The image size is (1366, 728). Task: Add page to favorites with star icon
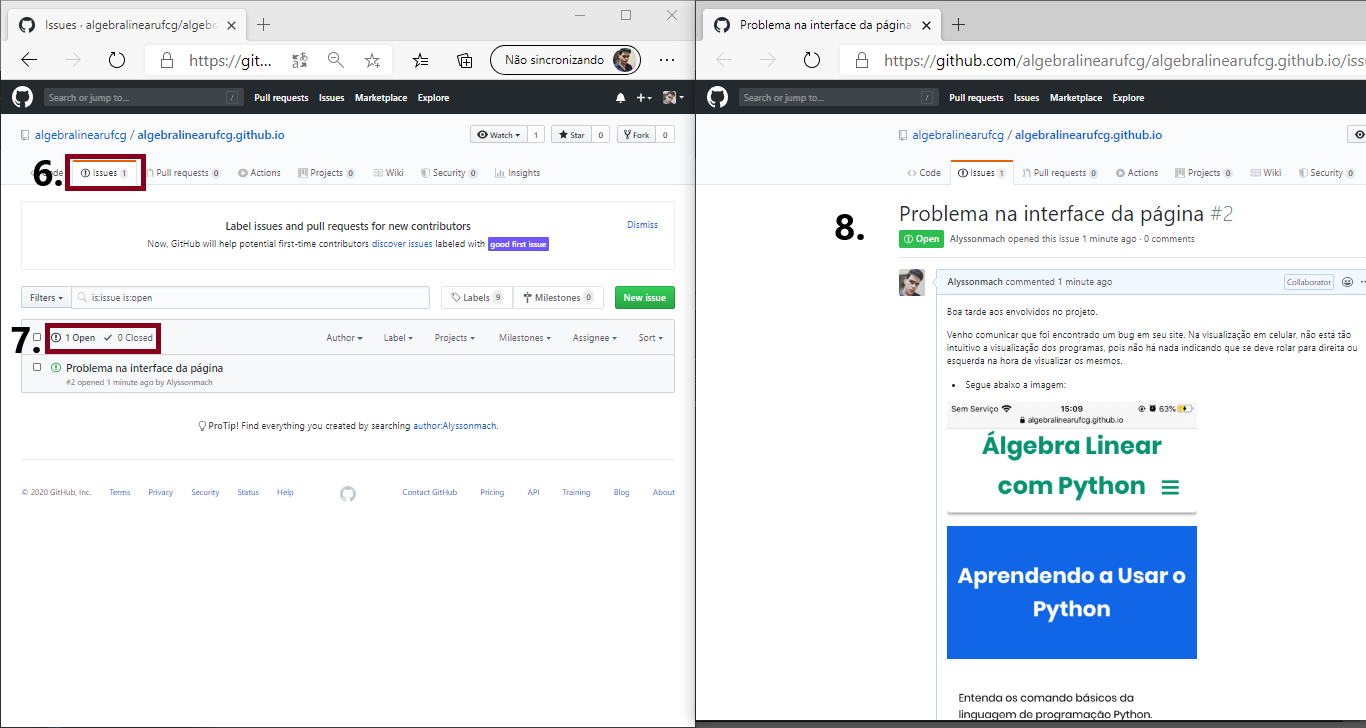tap(372, 60)
